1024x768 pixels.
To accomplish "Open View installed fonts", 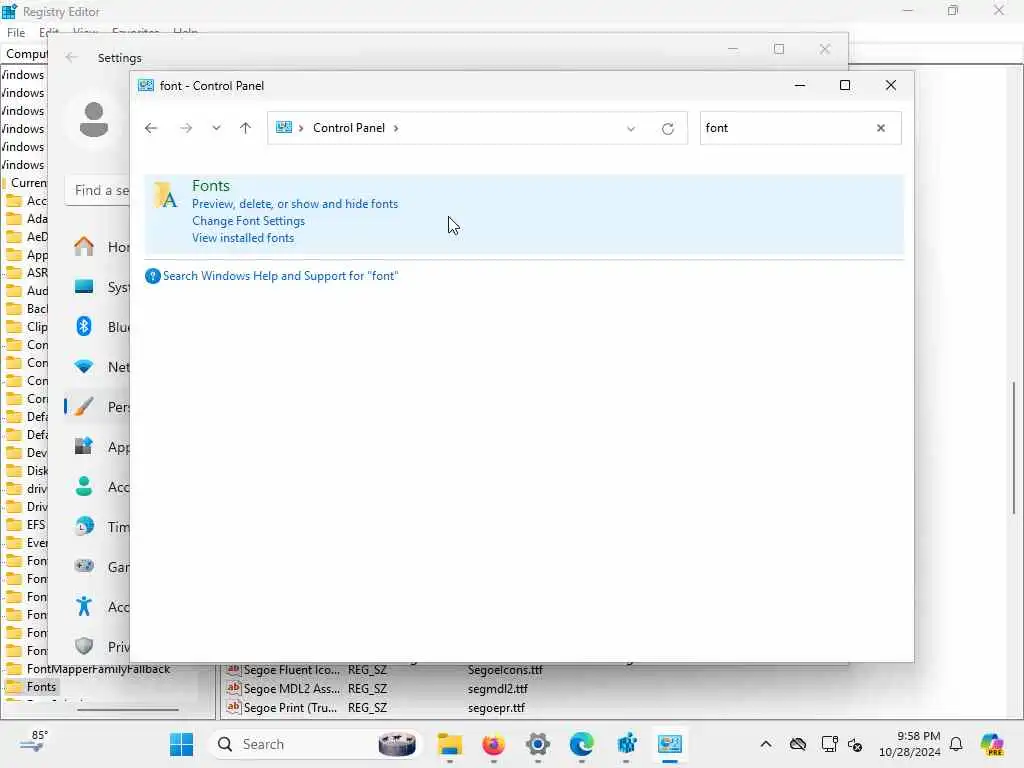I will pos(243,238).
